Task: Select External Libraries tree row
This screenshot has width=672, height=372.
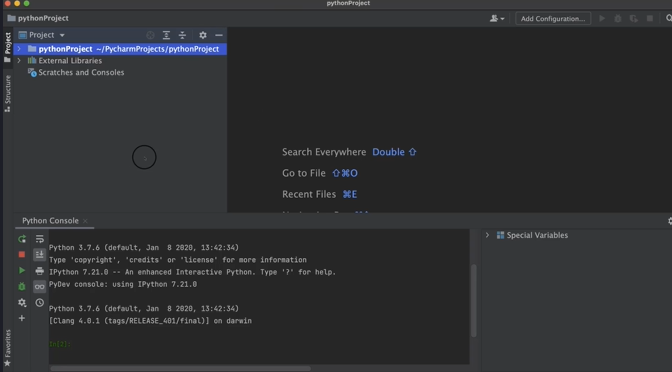Action: (120, 61)
